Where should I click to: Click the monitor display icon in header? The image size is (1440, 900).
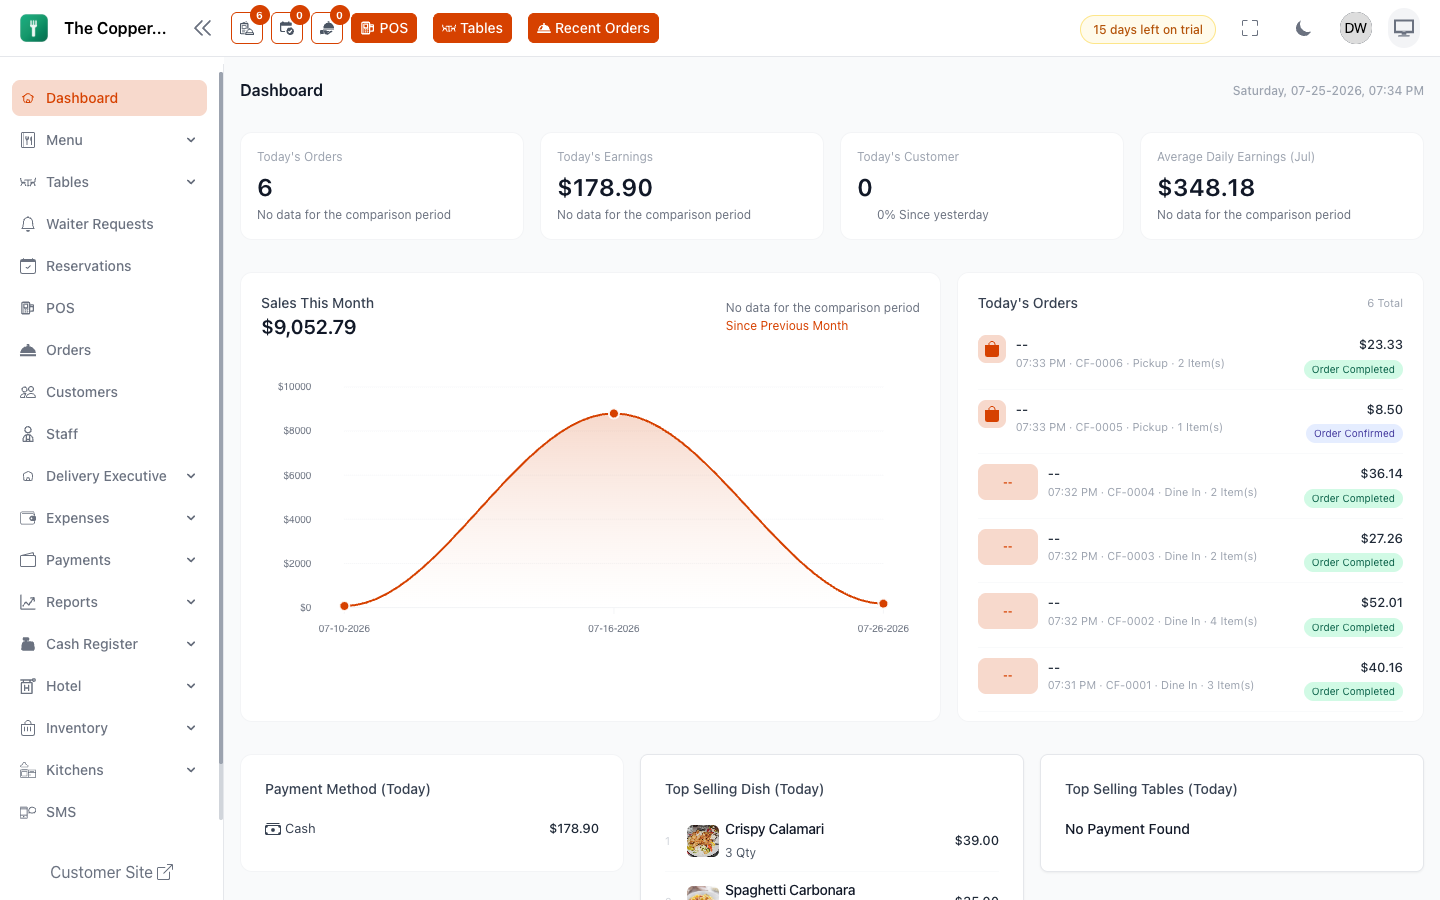(x=1404, y=28)
